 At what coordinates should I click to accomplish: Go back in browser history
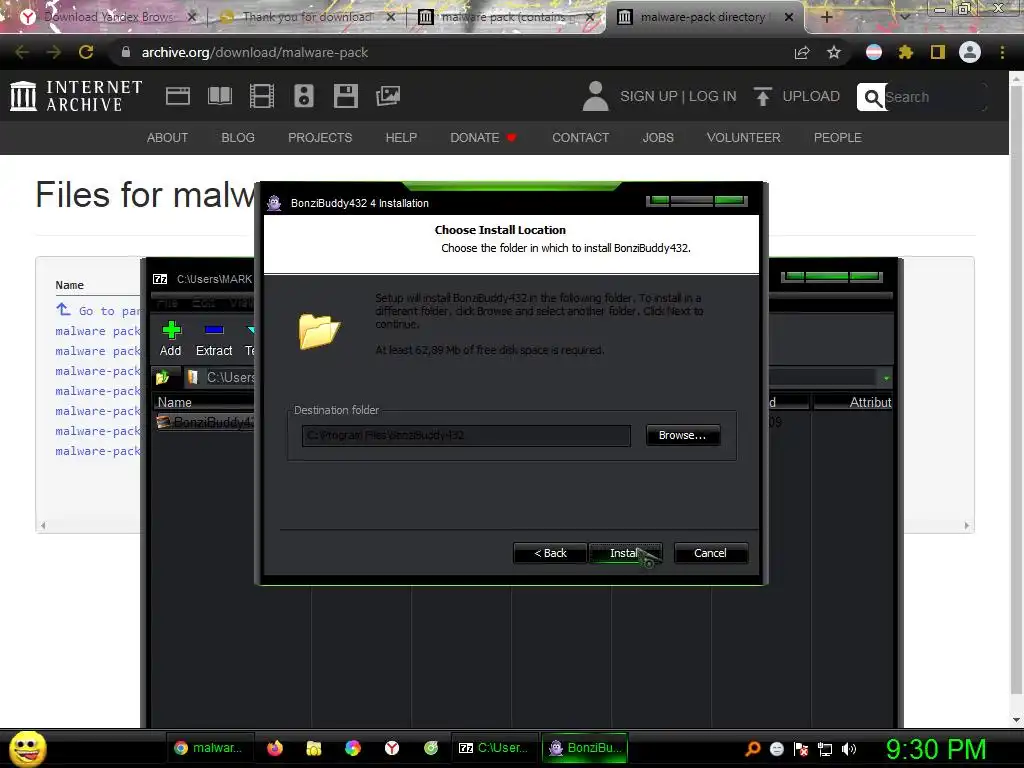[22, 52]
